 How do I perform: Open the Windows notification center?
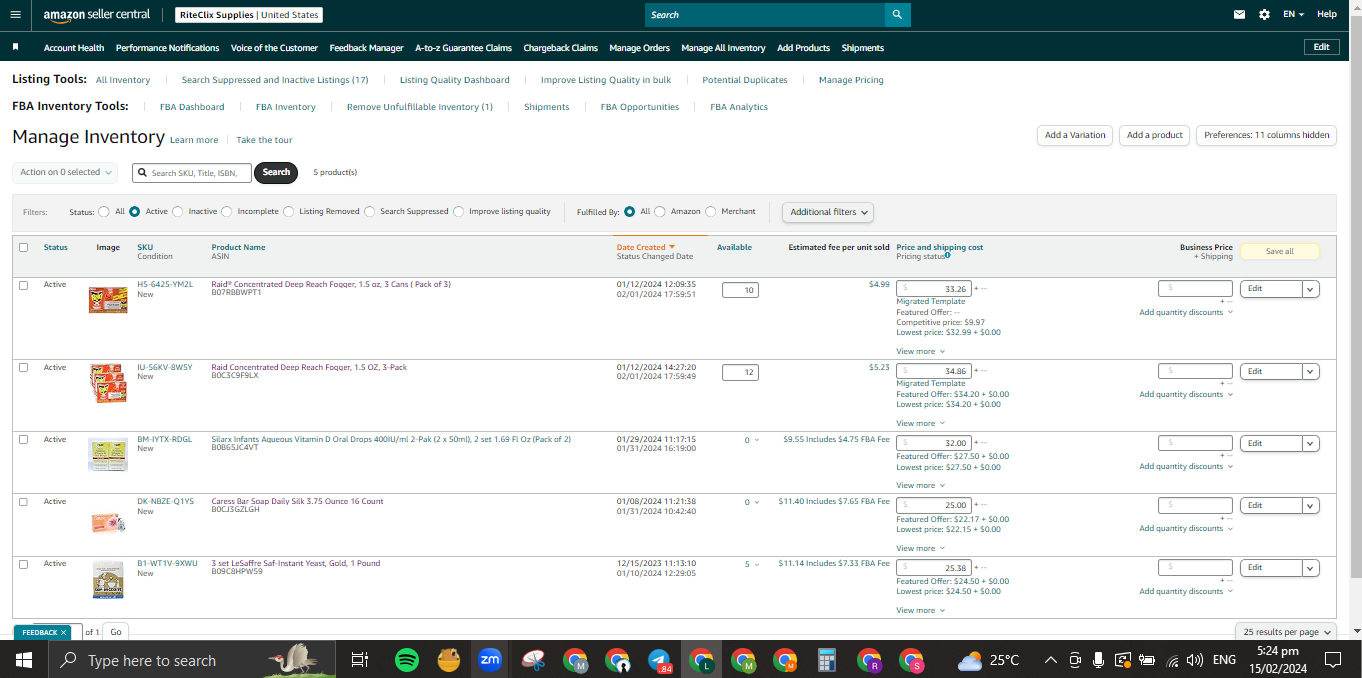[1332, 660]
